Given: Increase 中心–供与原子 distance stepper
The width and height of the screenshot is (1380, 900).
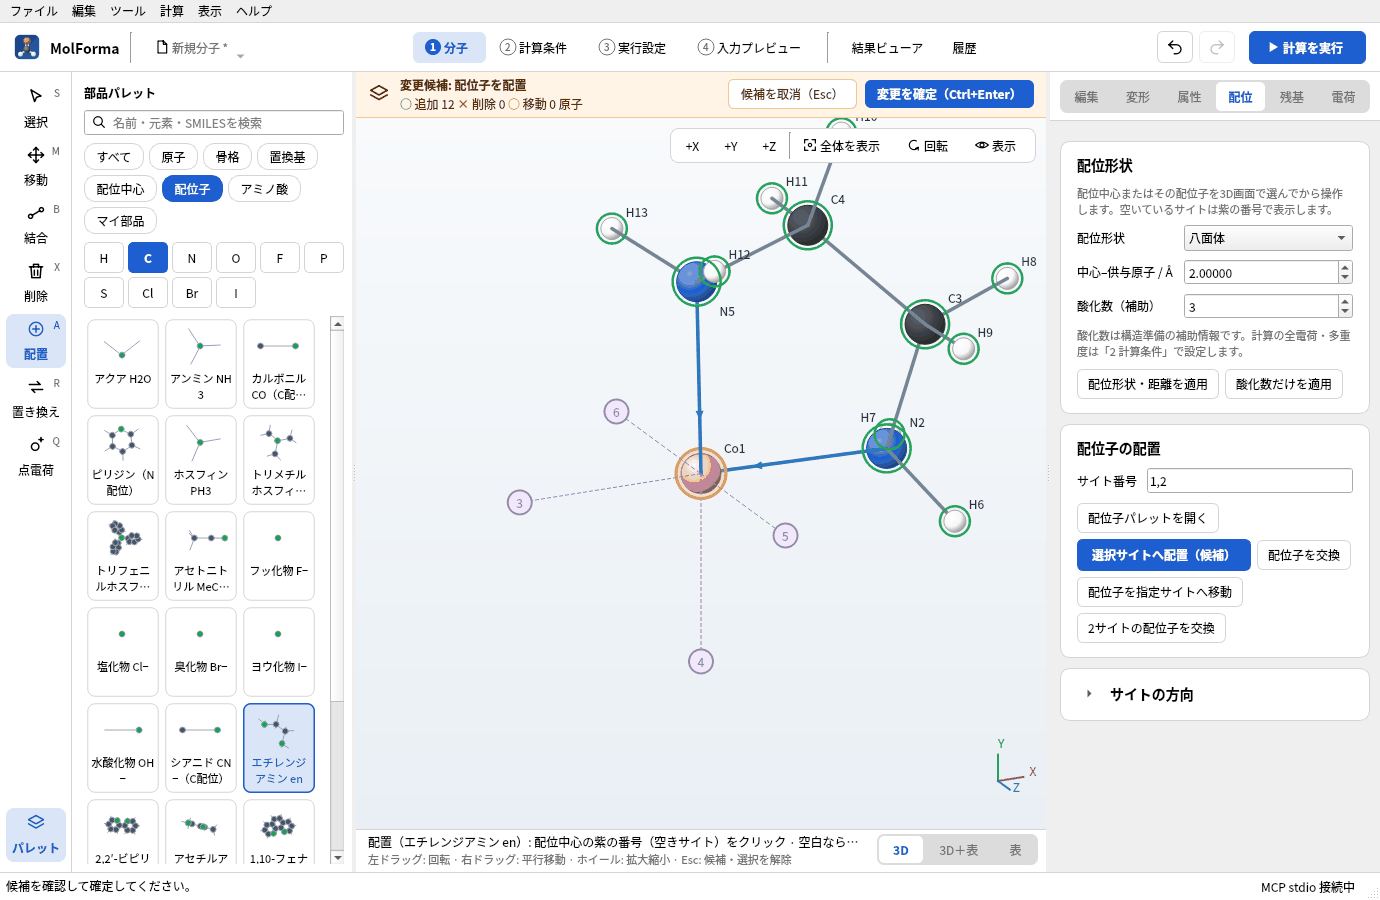Looking at the screenshot, I should (1345, 267).
